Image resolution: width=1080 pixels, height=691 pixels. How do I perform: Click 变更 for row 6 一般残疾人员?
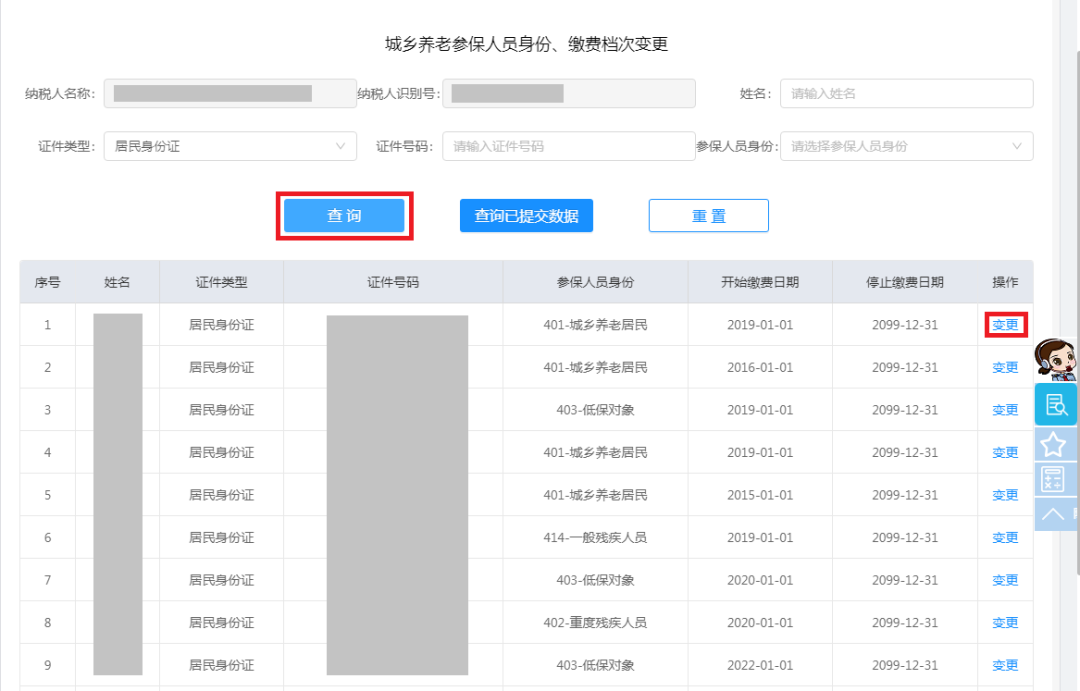(x=1005, y=538)
